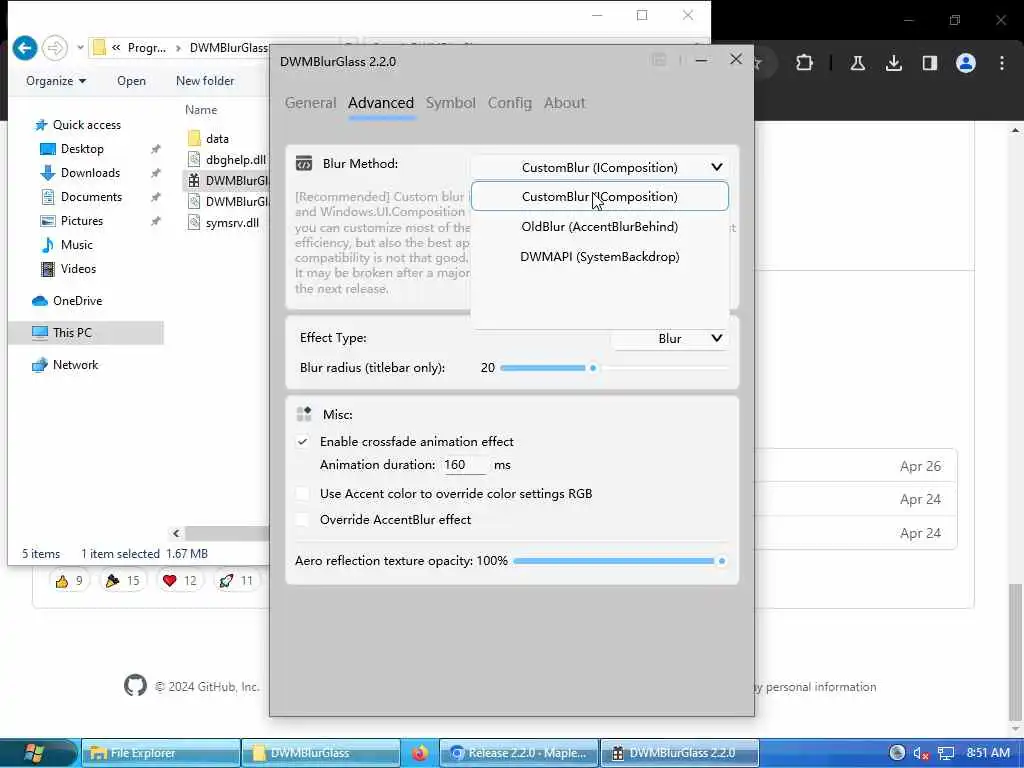Enable Use Accent color override checkbox

[x=302, y=494]
